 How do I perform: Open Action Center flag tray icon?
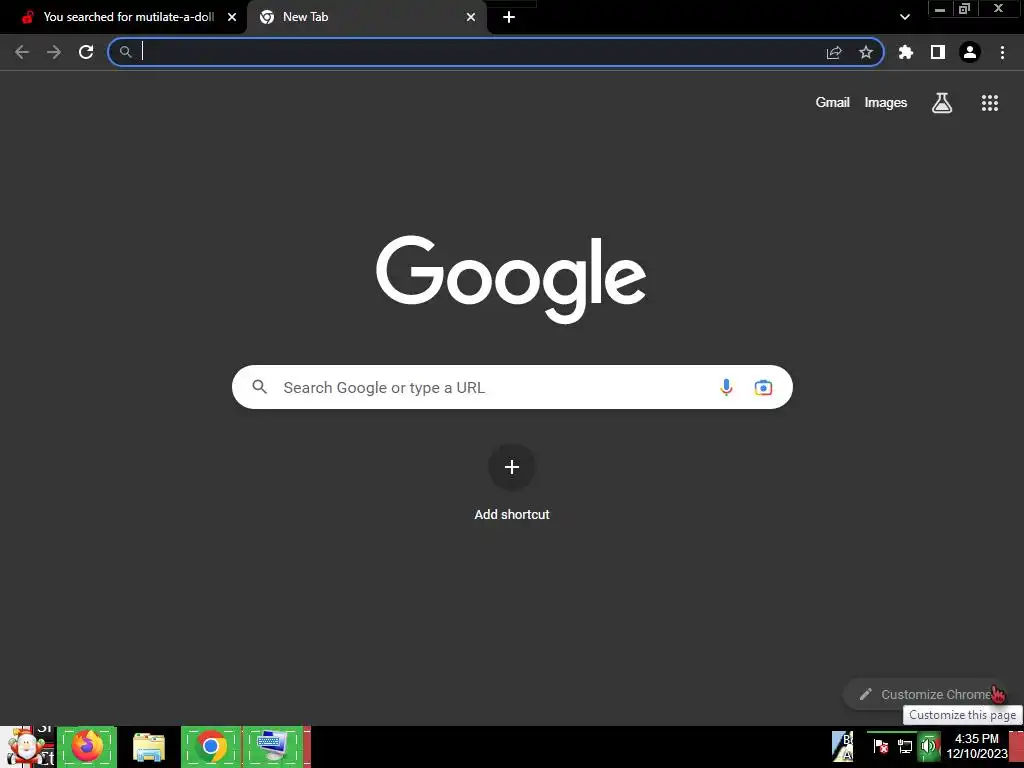(x=881, y=746)
